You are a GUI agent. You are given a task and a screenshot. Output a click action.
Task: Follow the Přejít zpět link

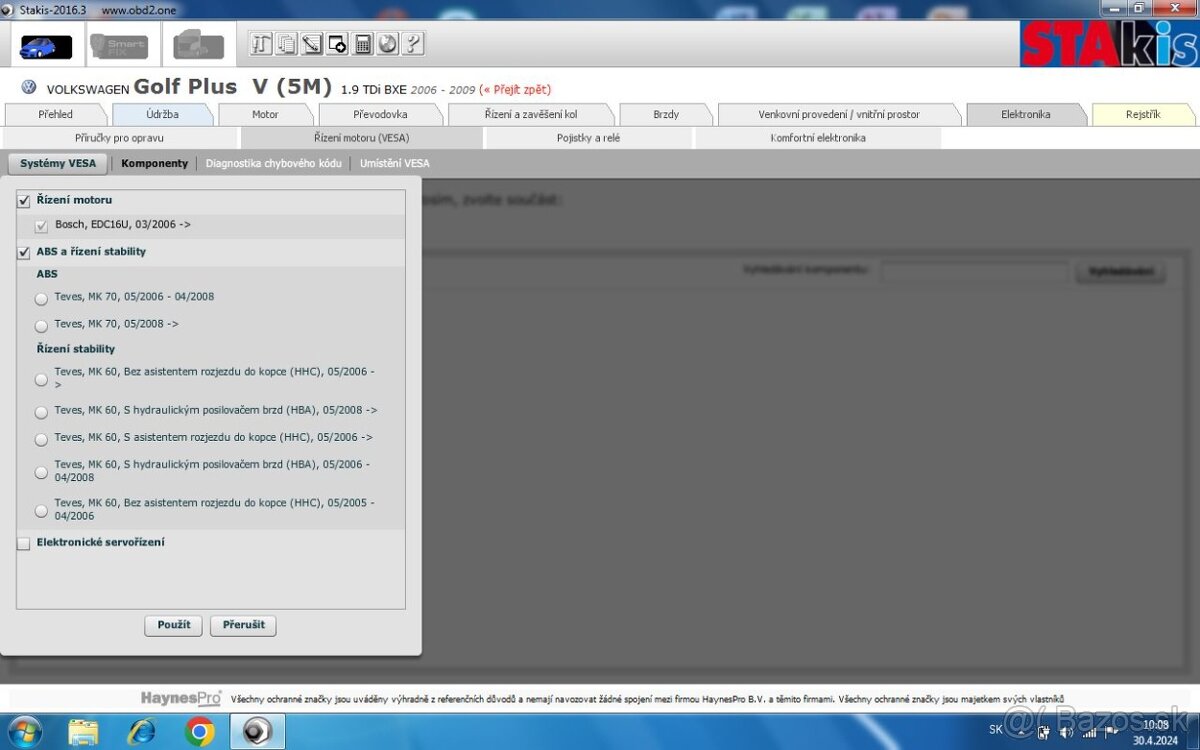click(515, 90)
